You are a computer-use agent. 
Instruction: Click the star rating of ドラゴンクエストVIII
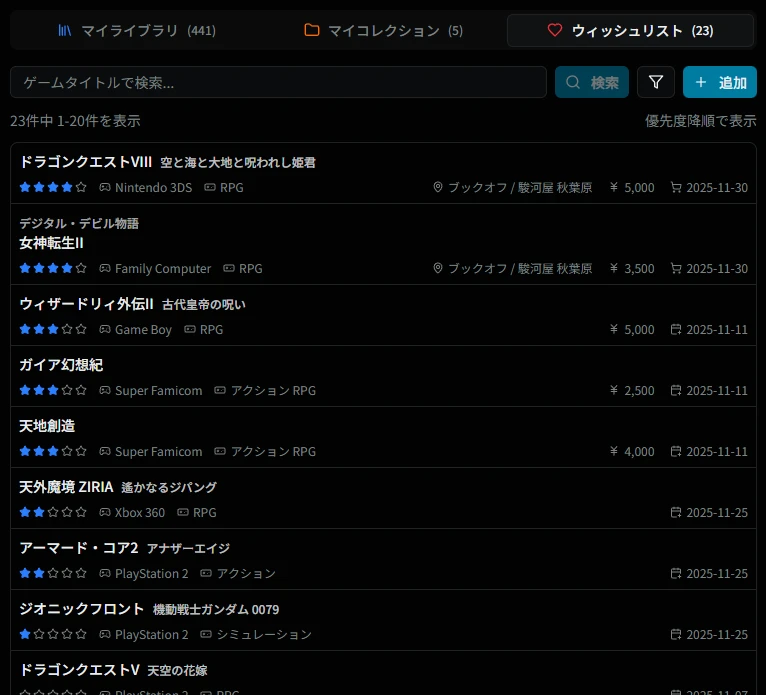[x=53, y=187]
